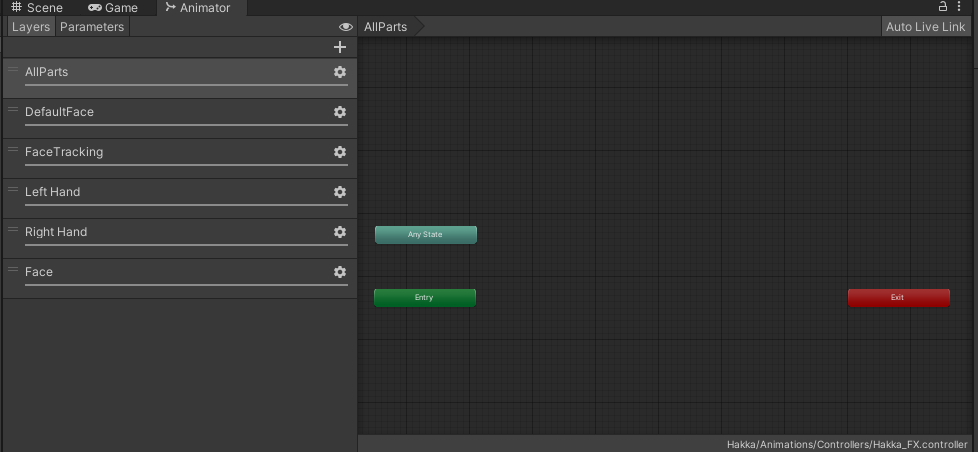Image resolution: width=978 pixels, height=452 pixels.
Task: Open settings gear for AllParts layer
Action: tap(339, 72)
